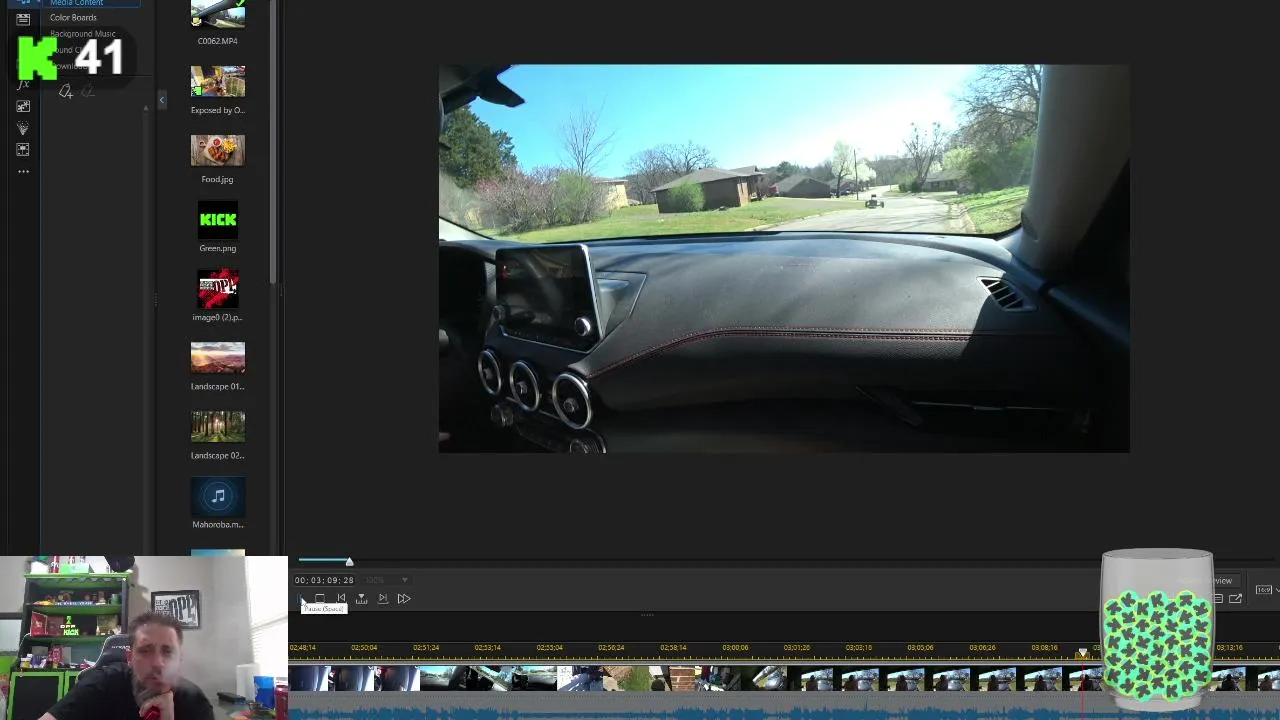
Task: Open the Title Room icon in sidebar
Action: point(23,19)
